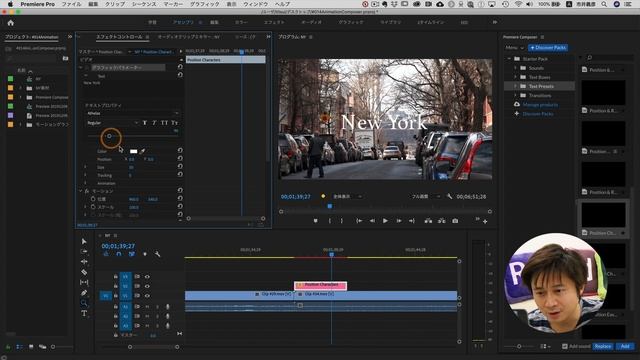Open the font family dropdown
Screen dimensions: 640x360
(133, 113)
